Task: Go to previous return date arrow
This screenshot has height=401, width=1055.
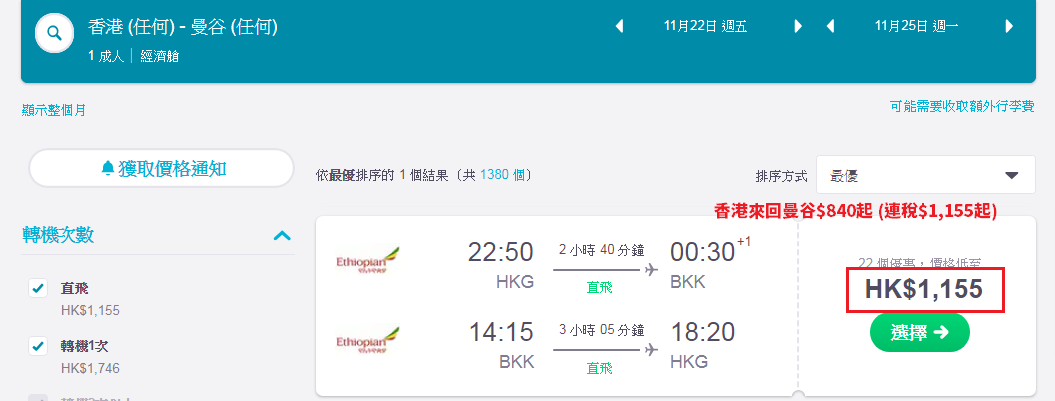Action: [x=830, y=26]
